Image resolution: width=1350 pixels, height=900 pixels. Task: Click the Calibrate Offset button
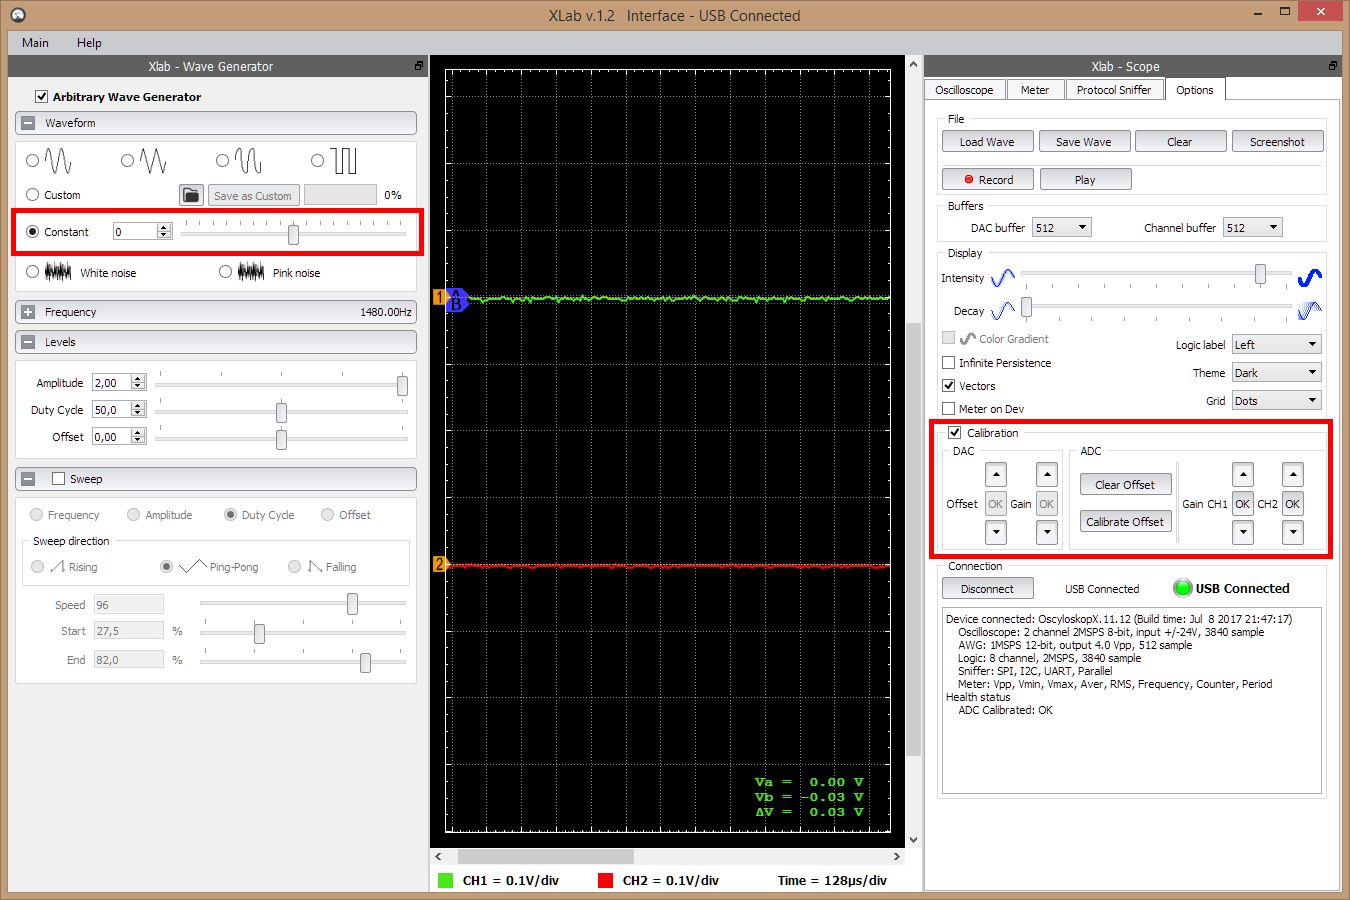click(1125, 521)
